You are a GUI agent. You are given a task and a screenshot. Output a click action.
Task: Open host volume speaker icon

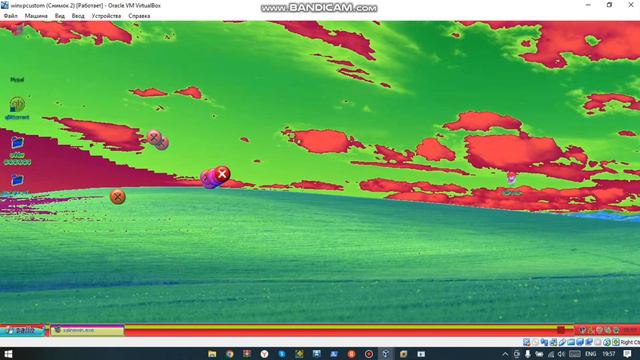(x=561, y=354)
